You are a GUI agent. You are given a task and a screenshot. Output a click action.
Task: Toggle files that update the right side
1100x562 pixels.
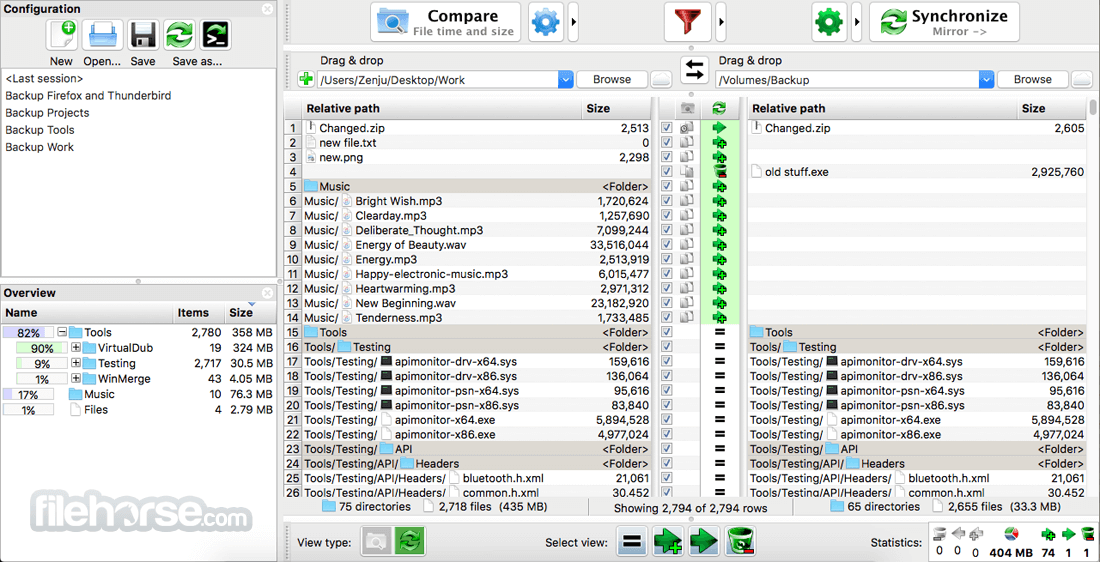(703, 542)
